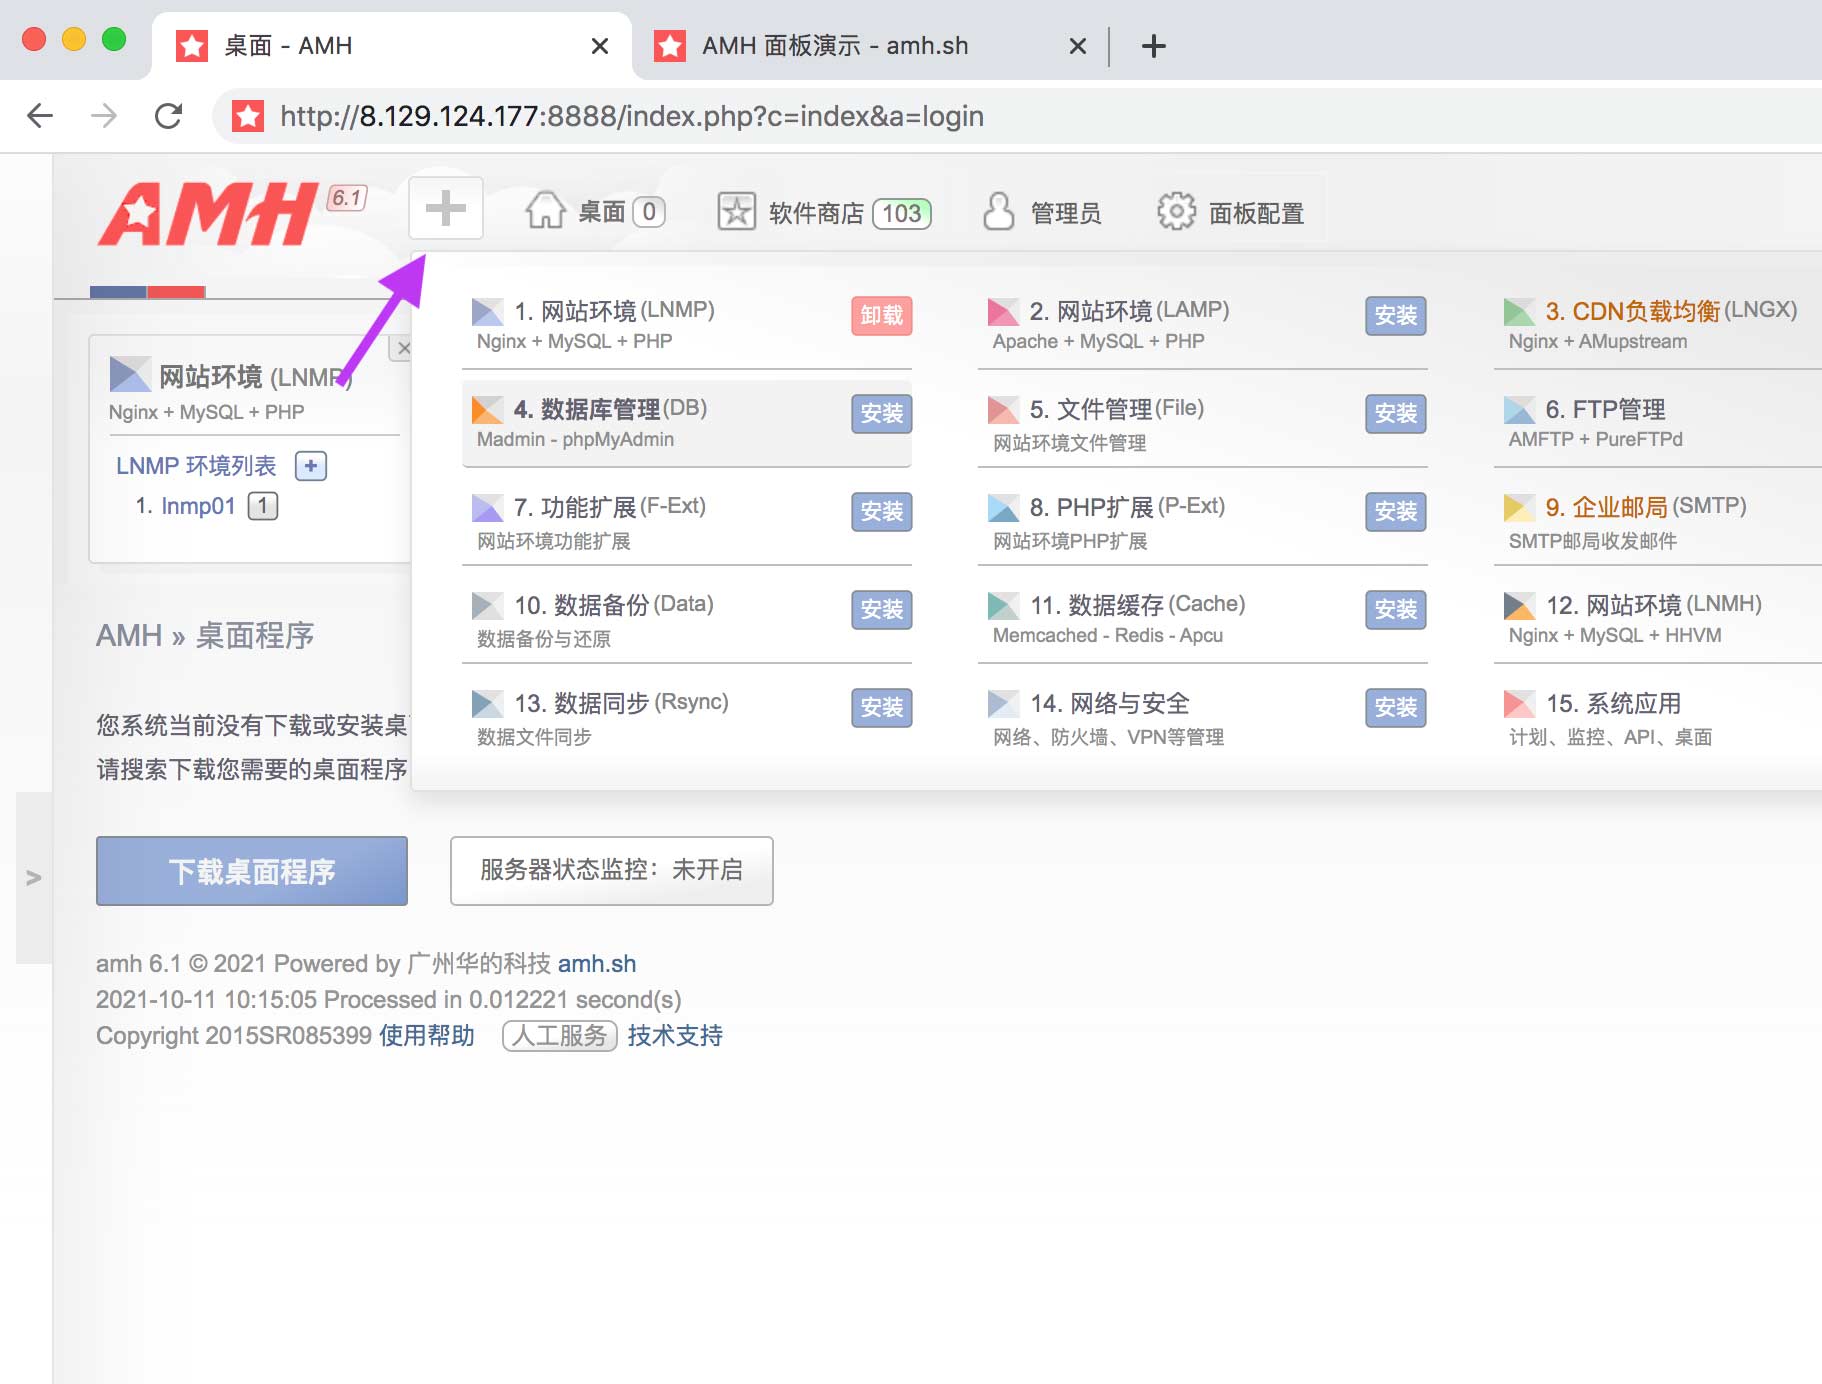Open a new browser tab
1822x1384 pixels.
(x=1153, y=46)
